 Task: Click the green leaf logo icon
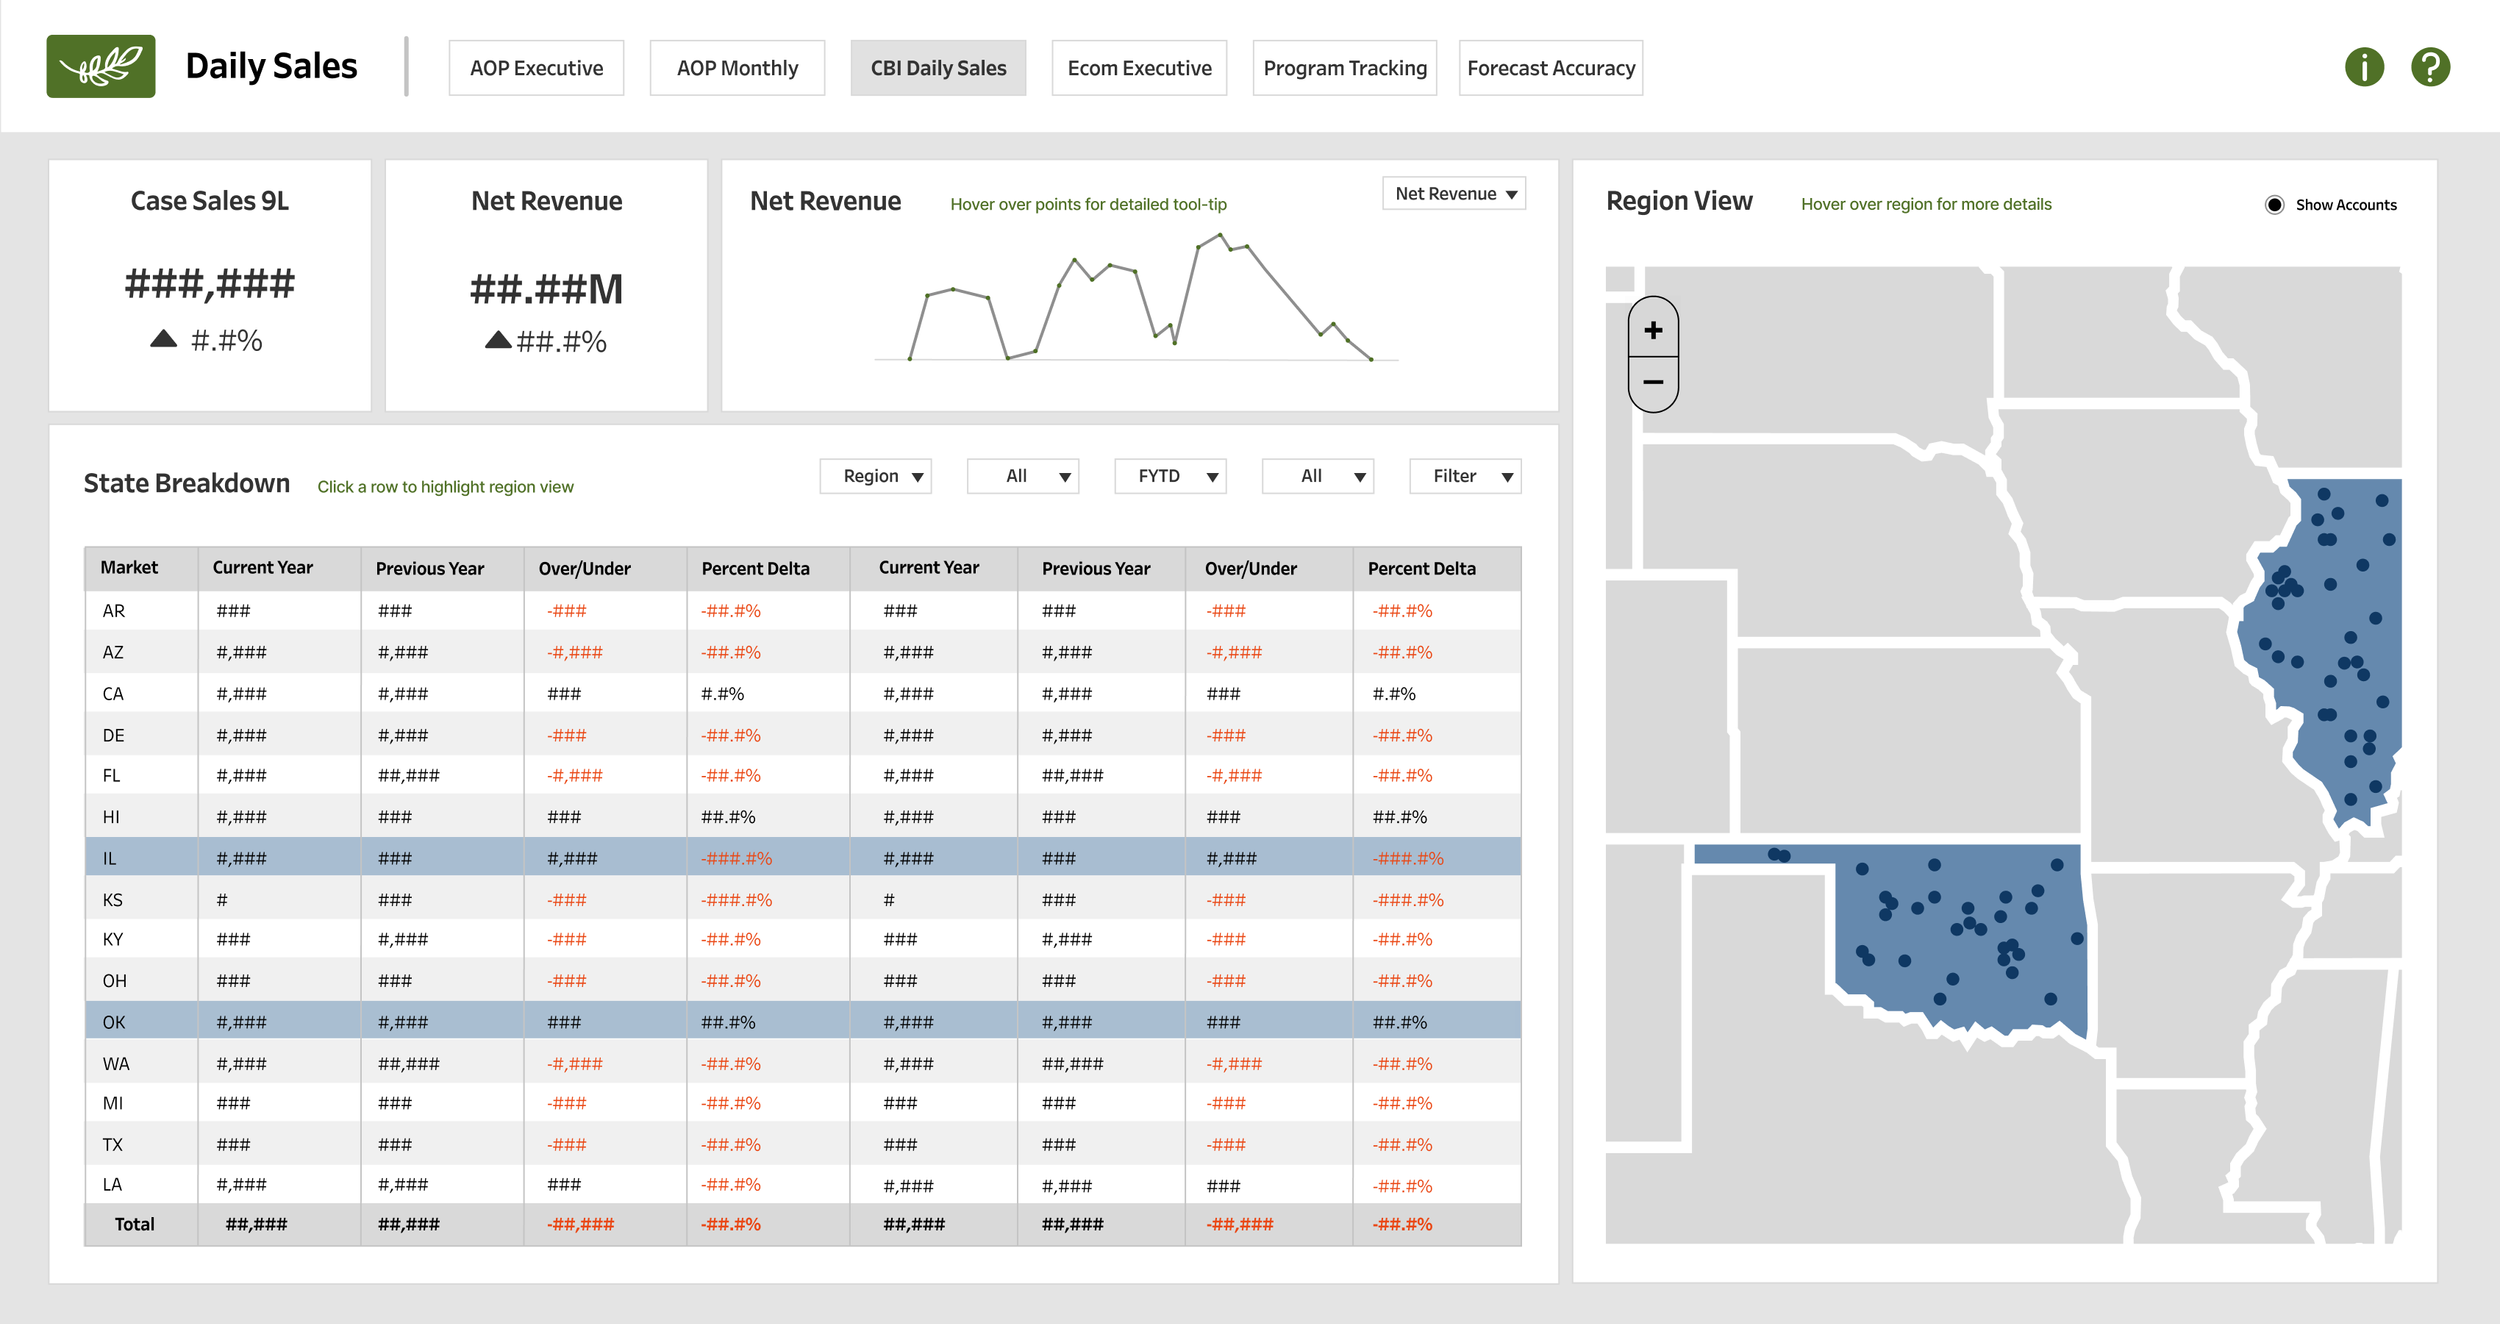click(101, 67)
